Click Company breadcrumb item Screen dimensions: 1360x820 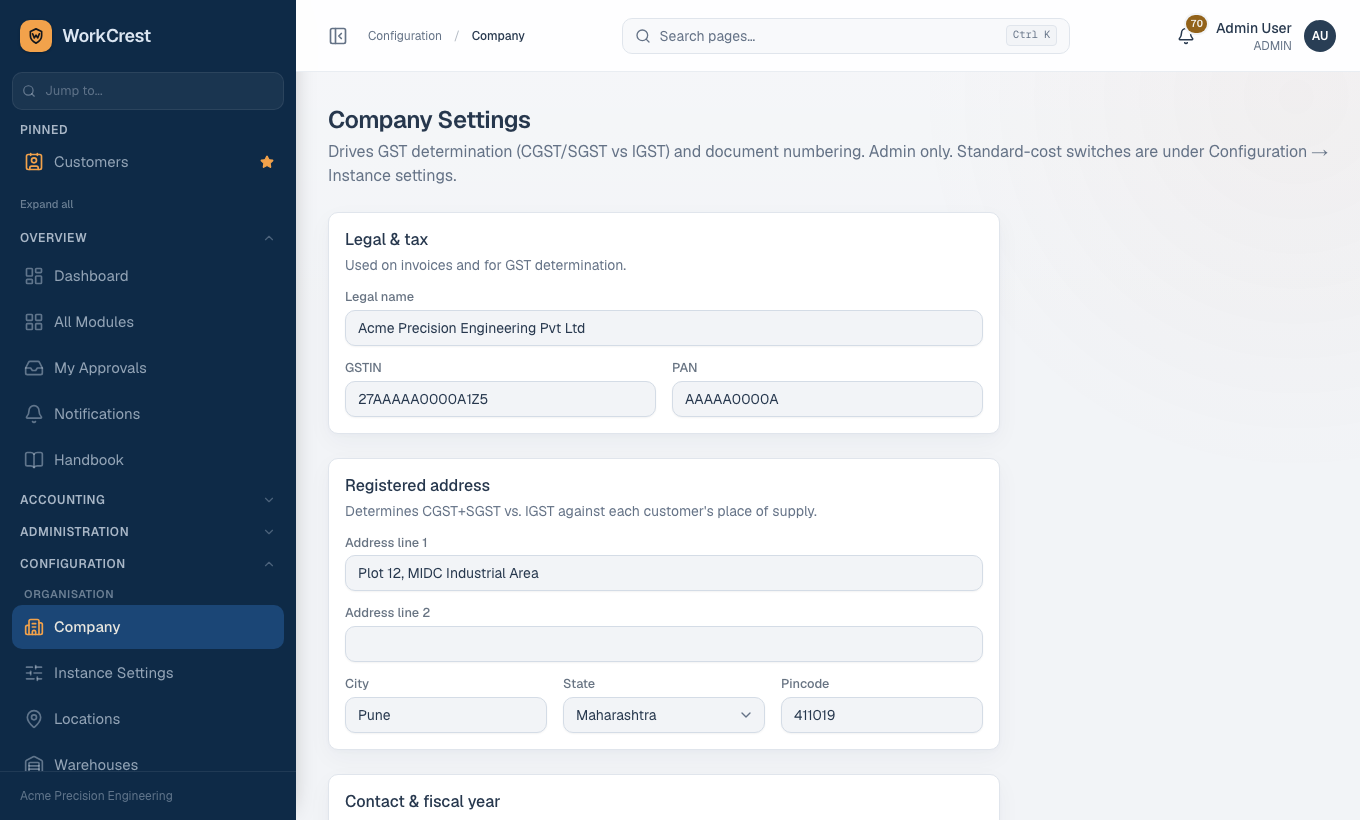(x=498, y=36)
